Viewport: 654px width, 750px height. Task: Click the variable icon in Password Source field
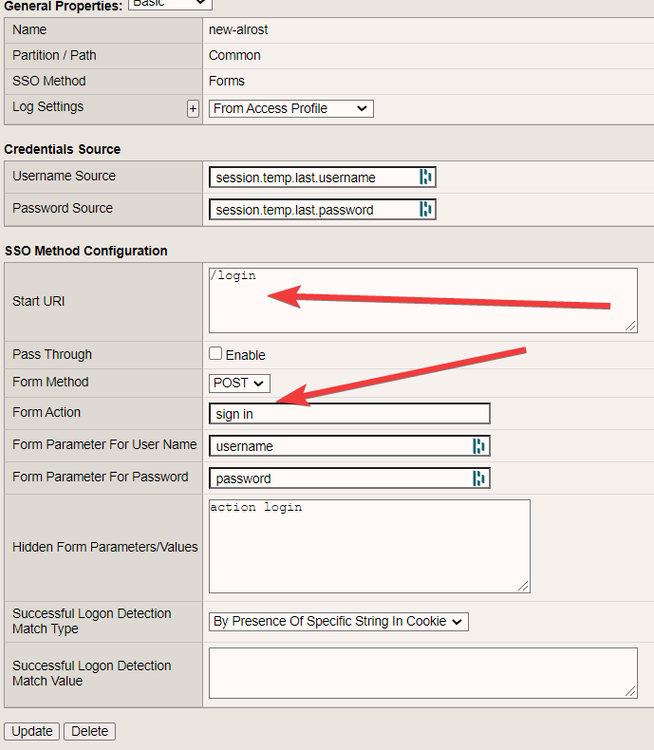coord(426,209)
